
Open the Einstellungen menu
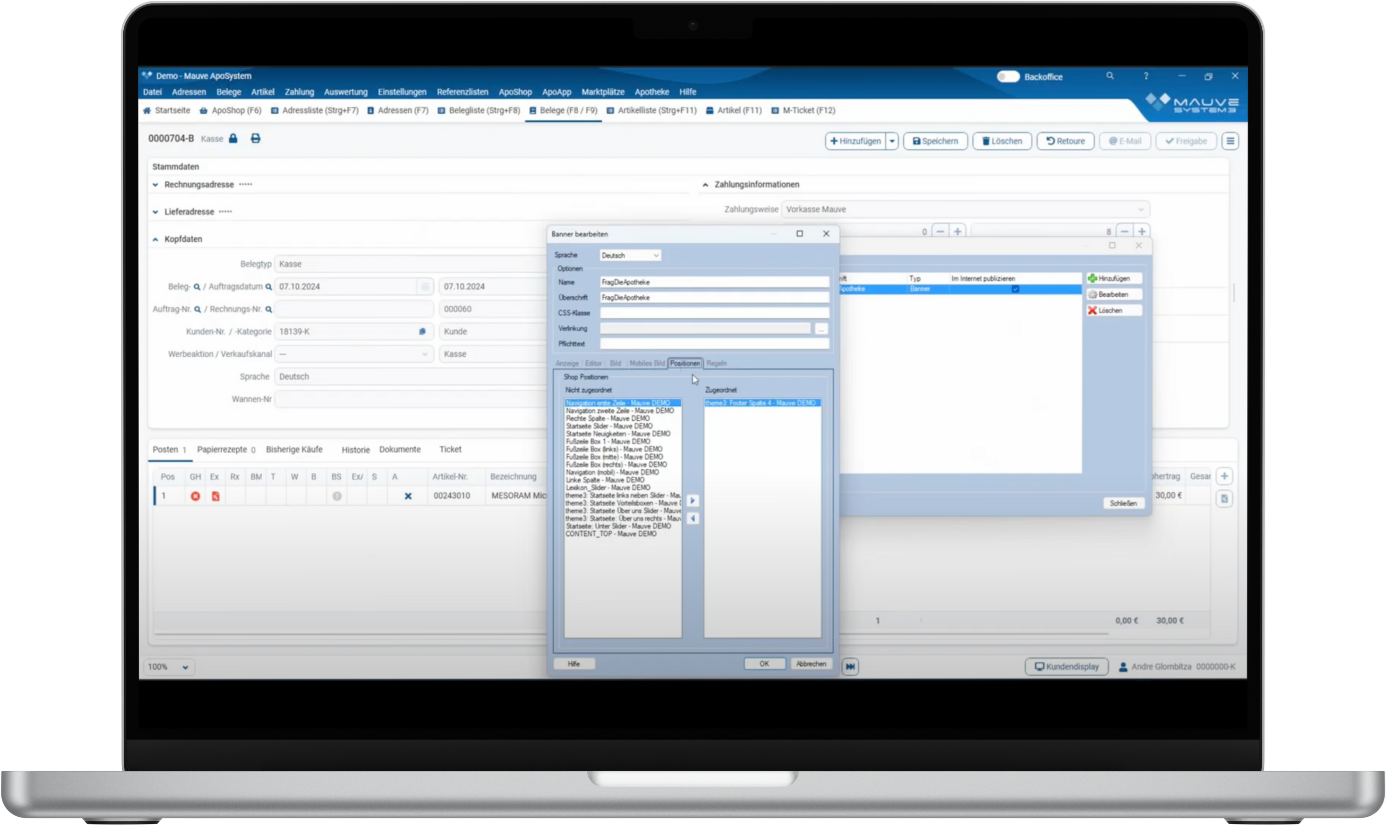(x=402, y=92)
